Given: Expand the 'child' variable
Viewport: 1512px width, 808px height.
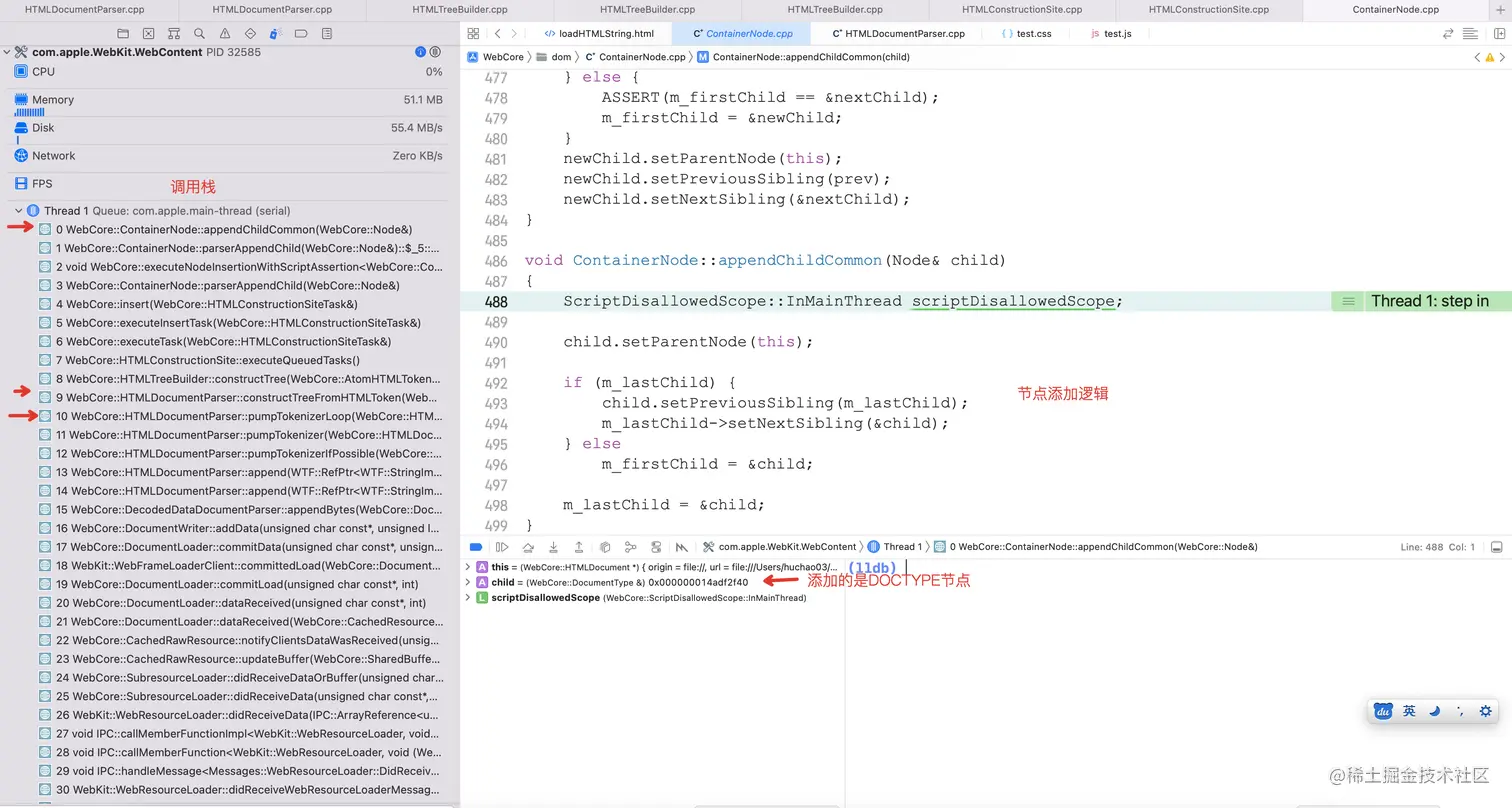Looking at the screenshot, I should (x=467, y=582).
